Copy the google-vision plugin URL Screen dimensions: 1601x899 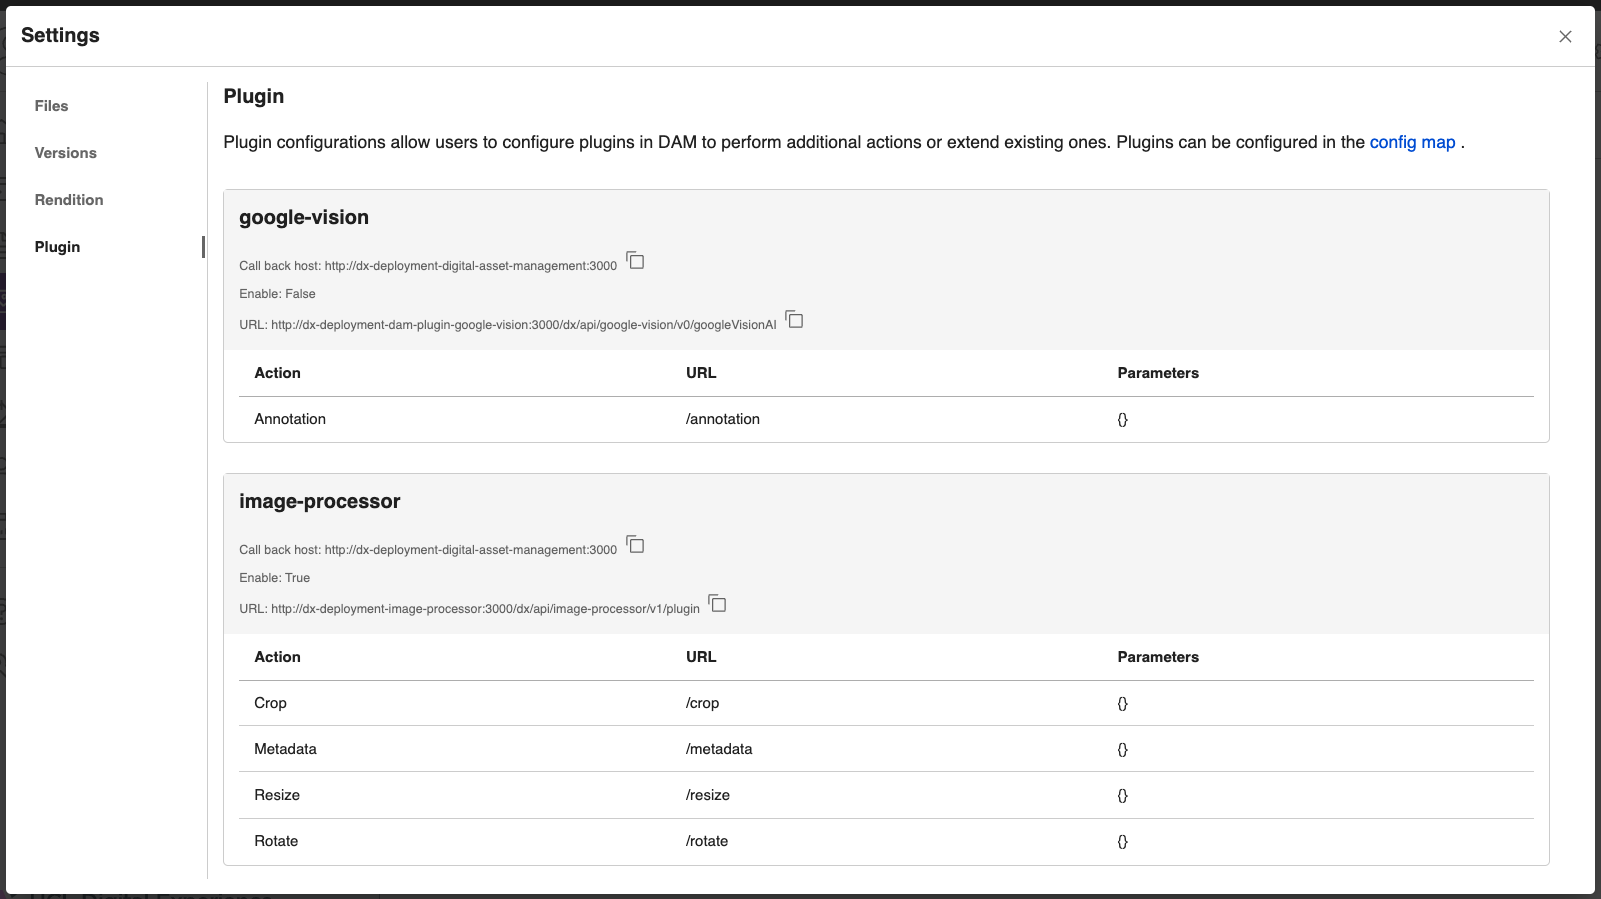794,320
